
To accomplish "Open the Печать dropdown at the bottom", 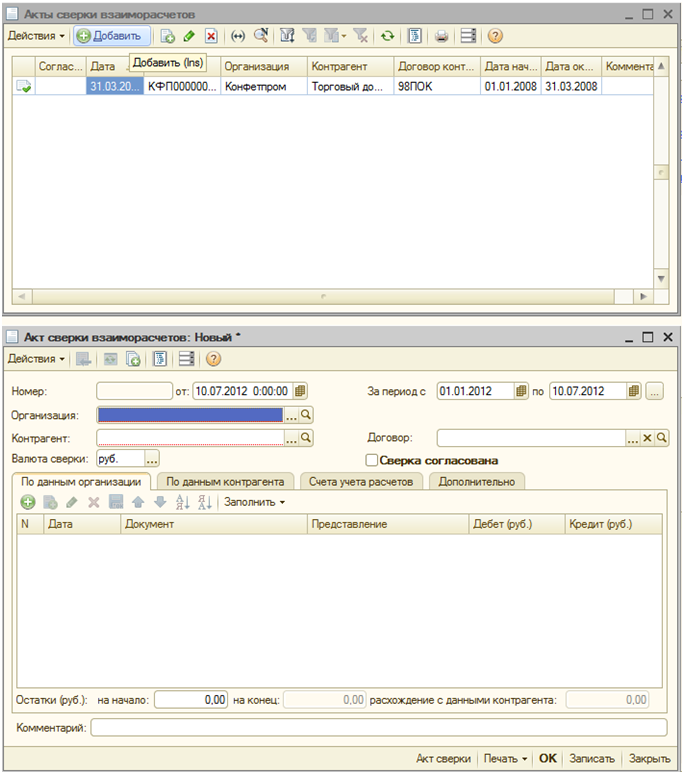I will 505,758.
